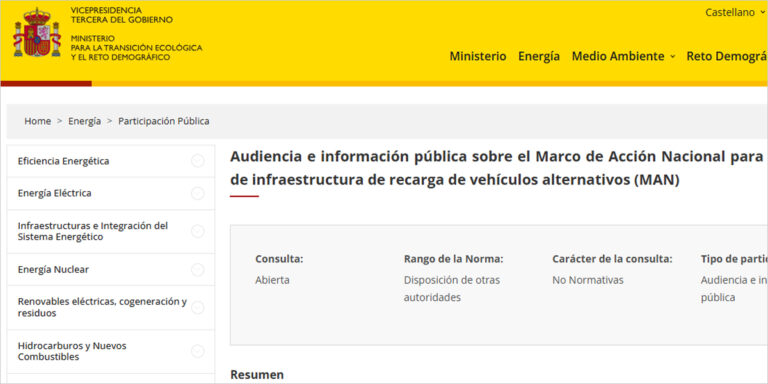Expand the Energía Nuclear chevron

pyautogui.click(x=197, y=270)
